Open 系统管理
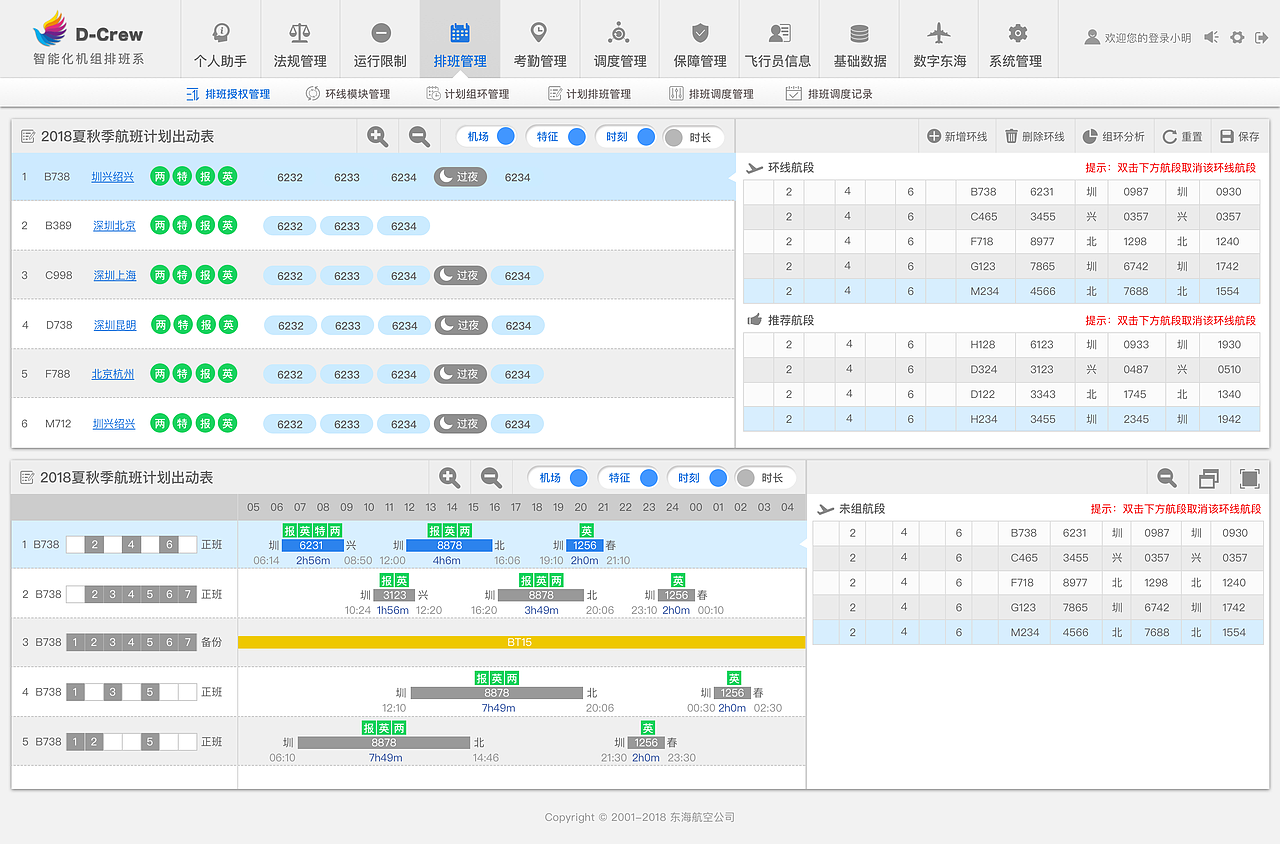The height and width of the screenshot is (844, 1280). coord(1016,39)
